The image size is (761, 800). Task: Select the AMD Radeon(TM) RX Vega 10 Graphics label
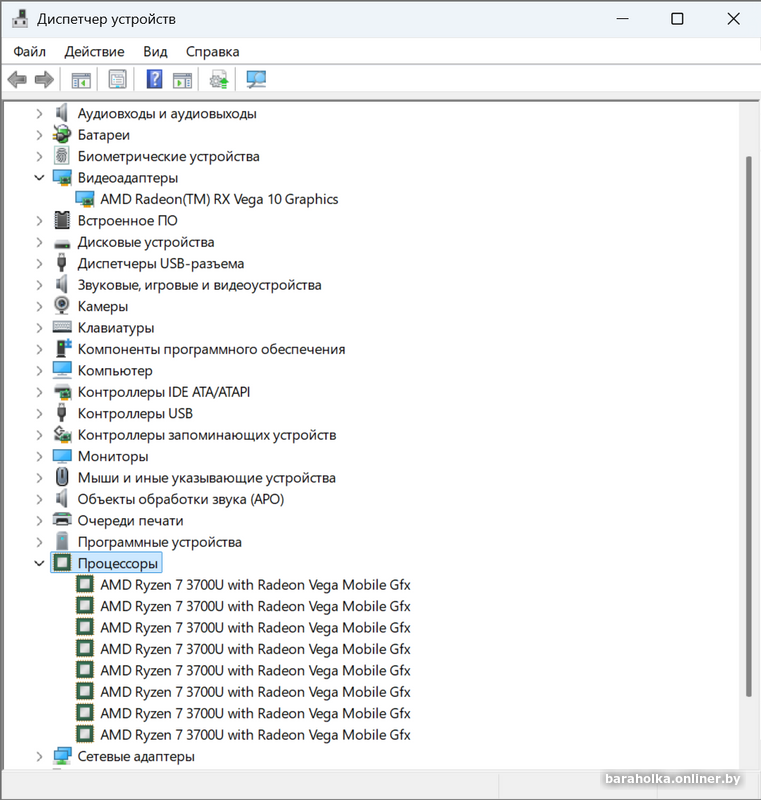pos(219,199)
